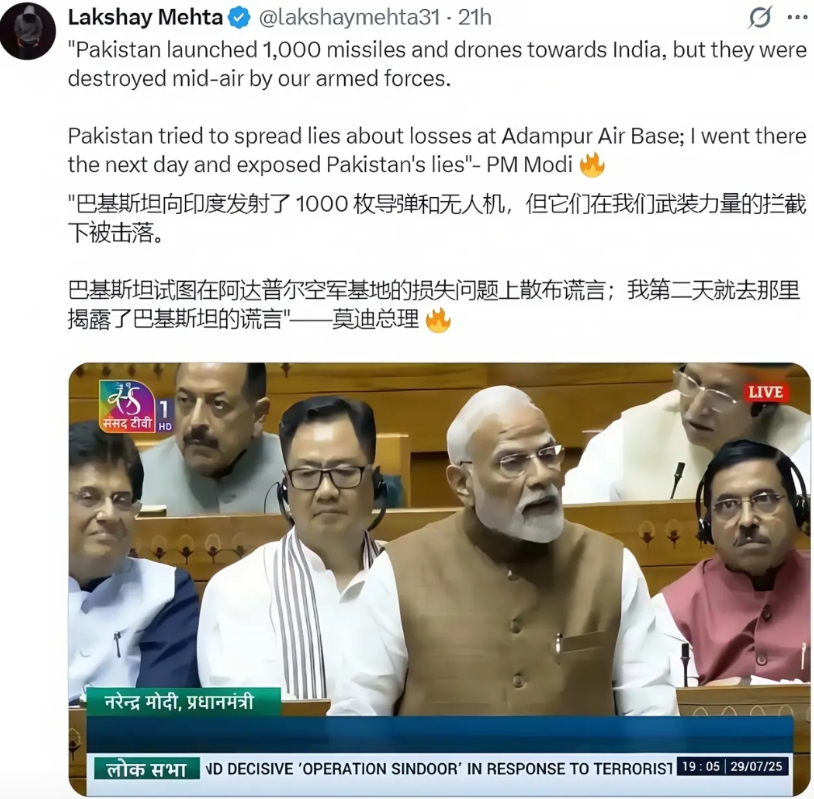The height and width of the screenshot is (799, 814).
Task: Click the @lakshaymehta31 handle
Action: click(x=349, y=18)
